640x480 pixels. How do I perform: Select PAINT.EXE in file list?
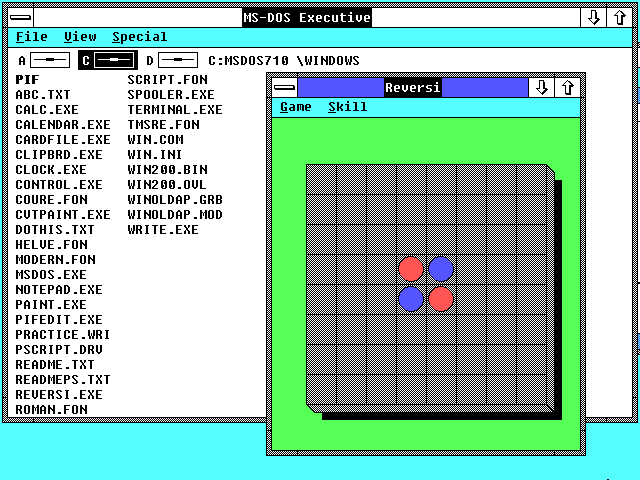[51, 305]
